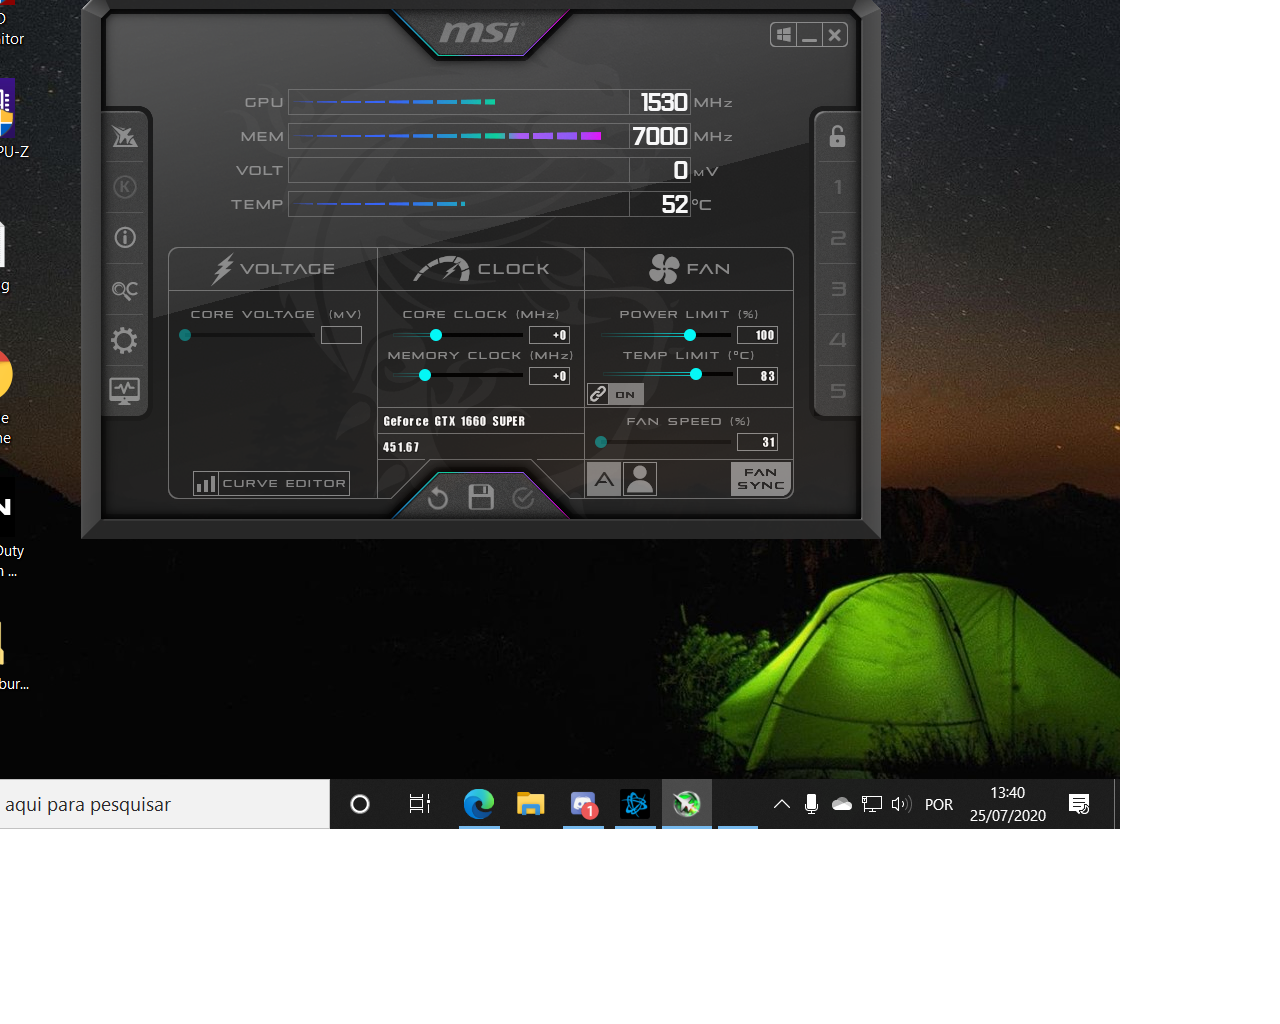Screen dimensions: 1280x1024
Task: Click the Fan Speed slider handle
Action: coord(601,442)
